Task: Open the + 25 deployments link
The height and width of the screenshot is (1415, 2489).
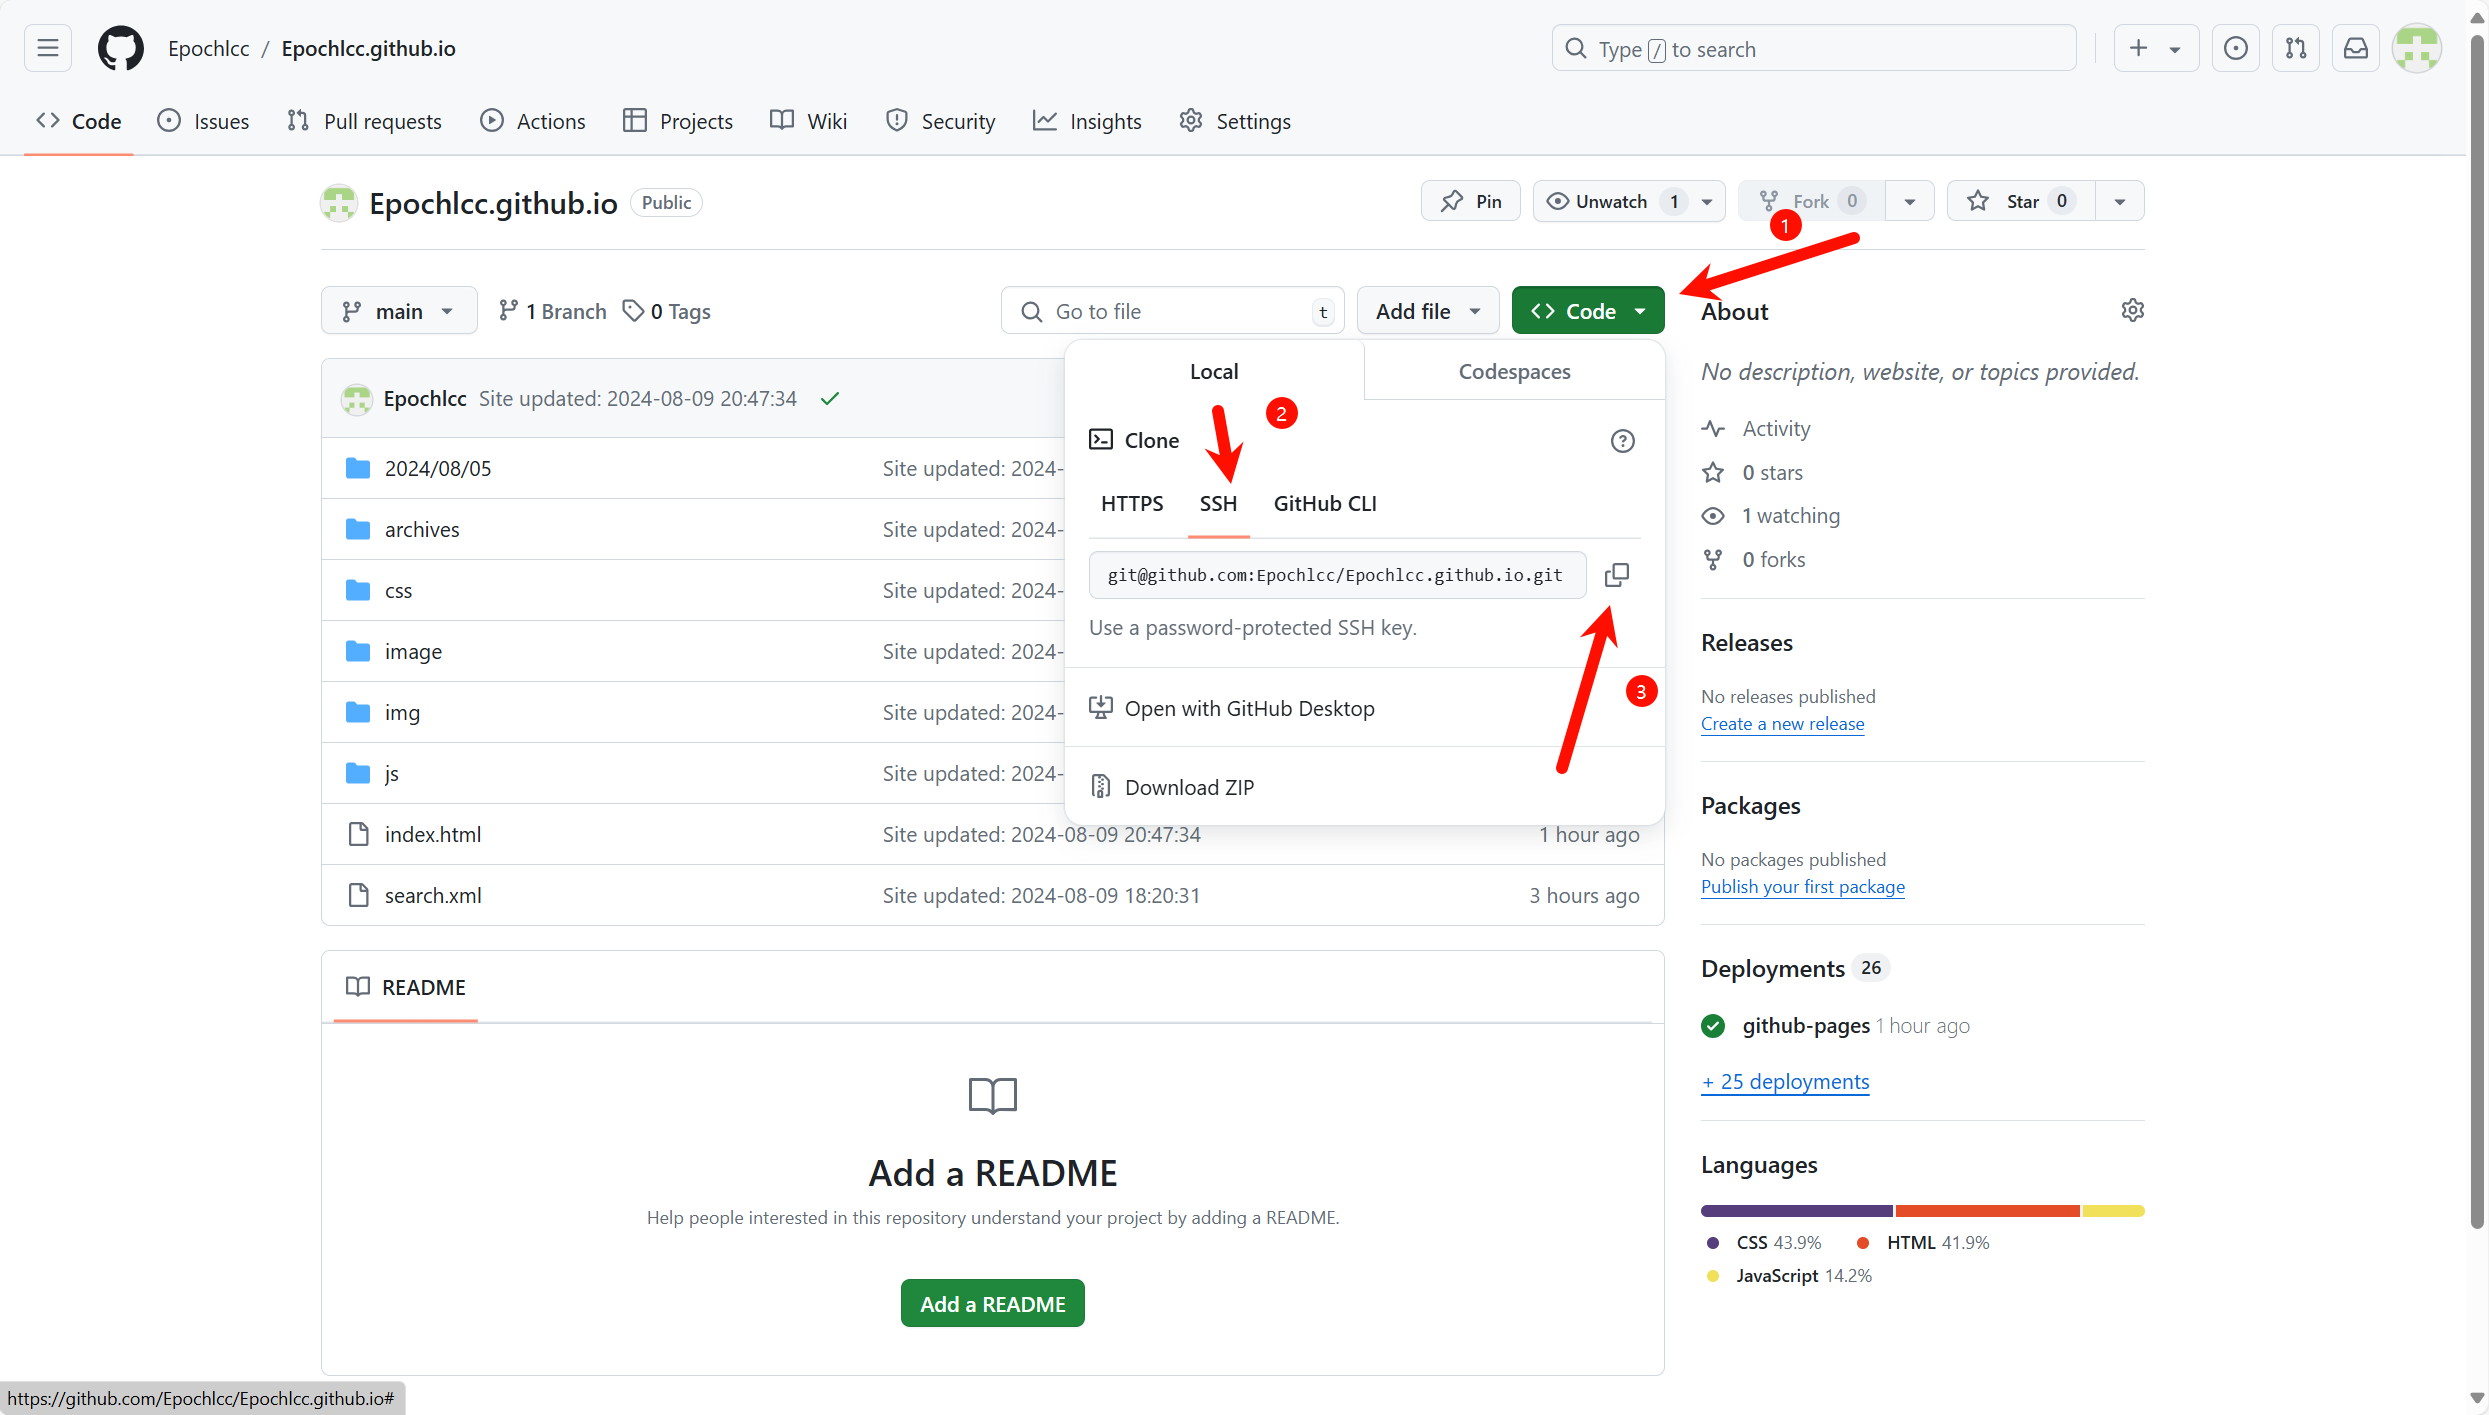Action: [1785, 1082]
